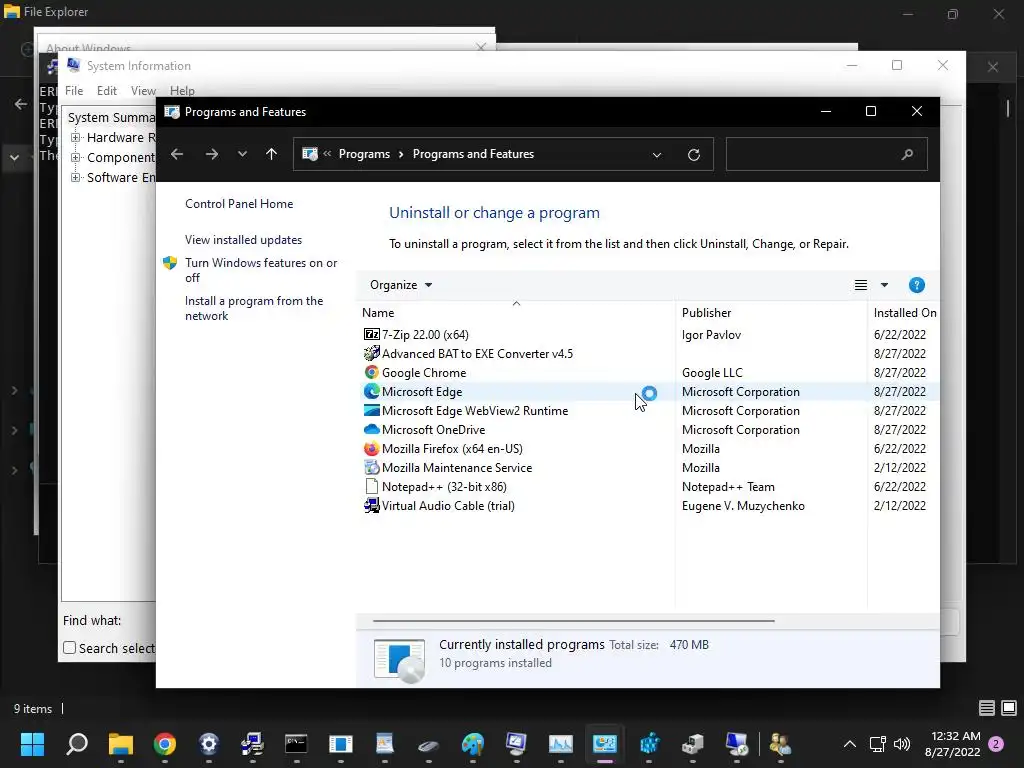Viewport: 1024px width, 768px height.
Task: Open Google Chrome from the taskbar
Action: 165,744
